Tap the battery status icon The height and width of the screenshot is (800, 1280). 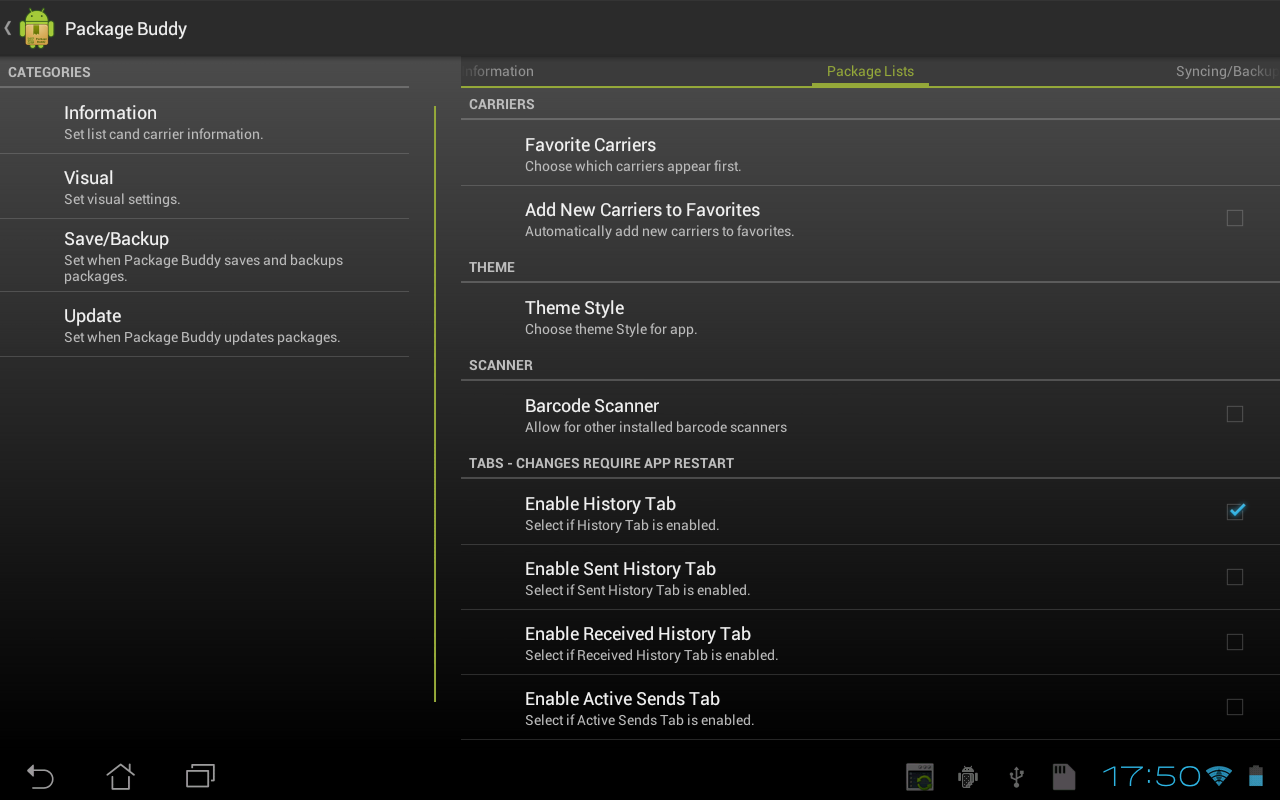[x=1255, y=776]
